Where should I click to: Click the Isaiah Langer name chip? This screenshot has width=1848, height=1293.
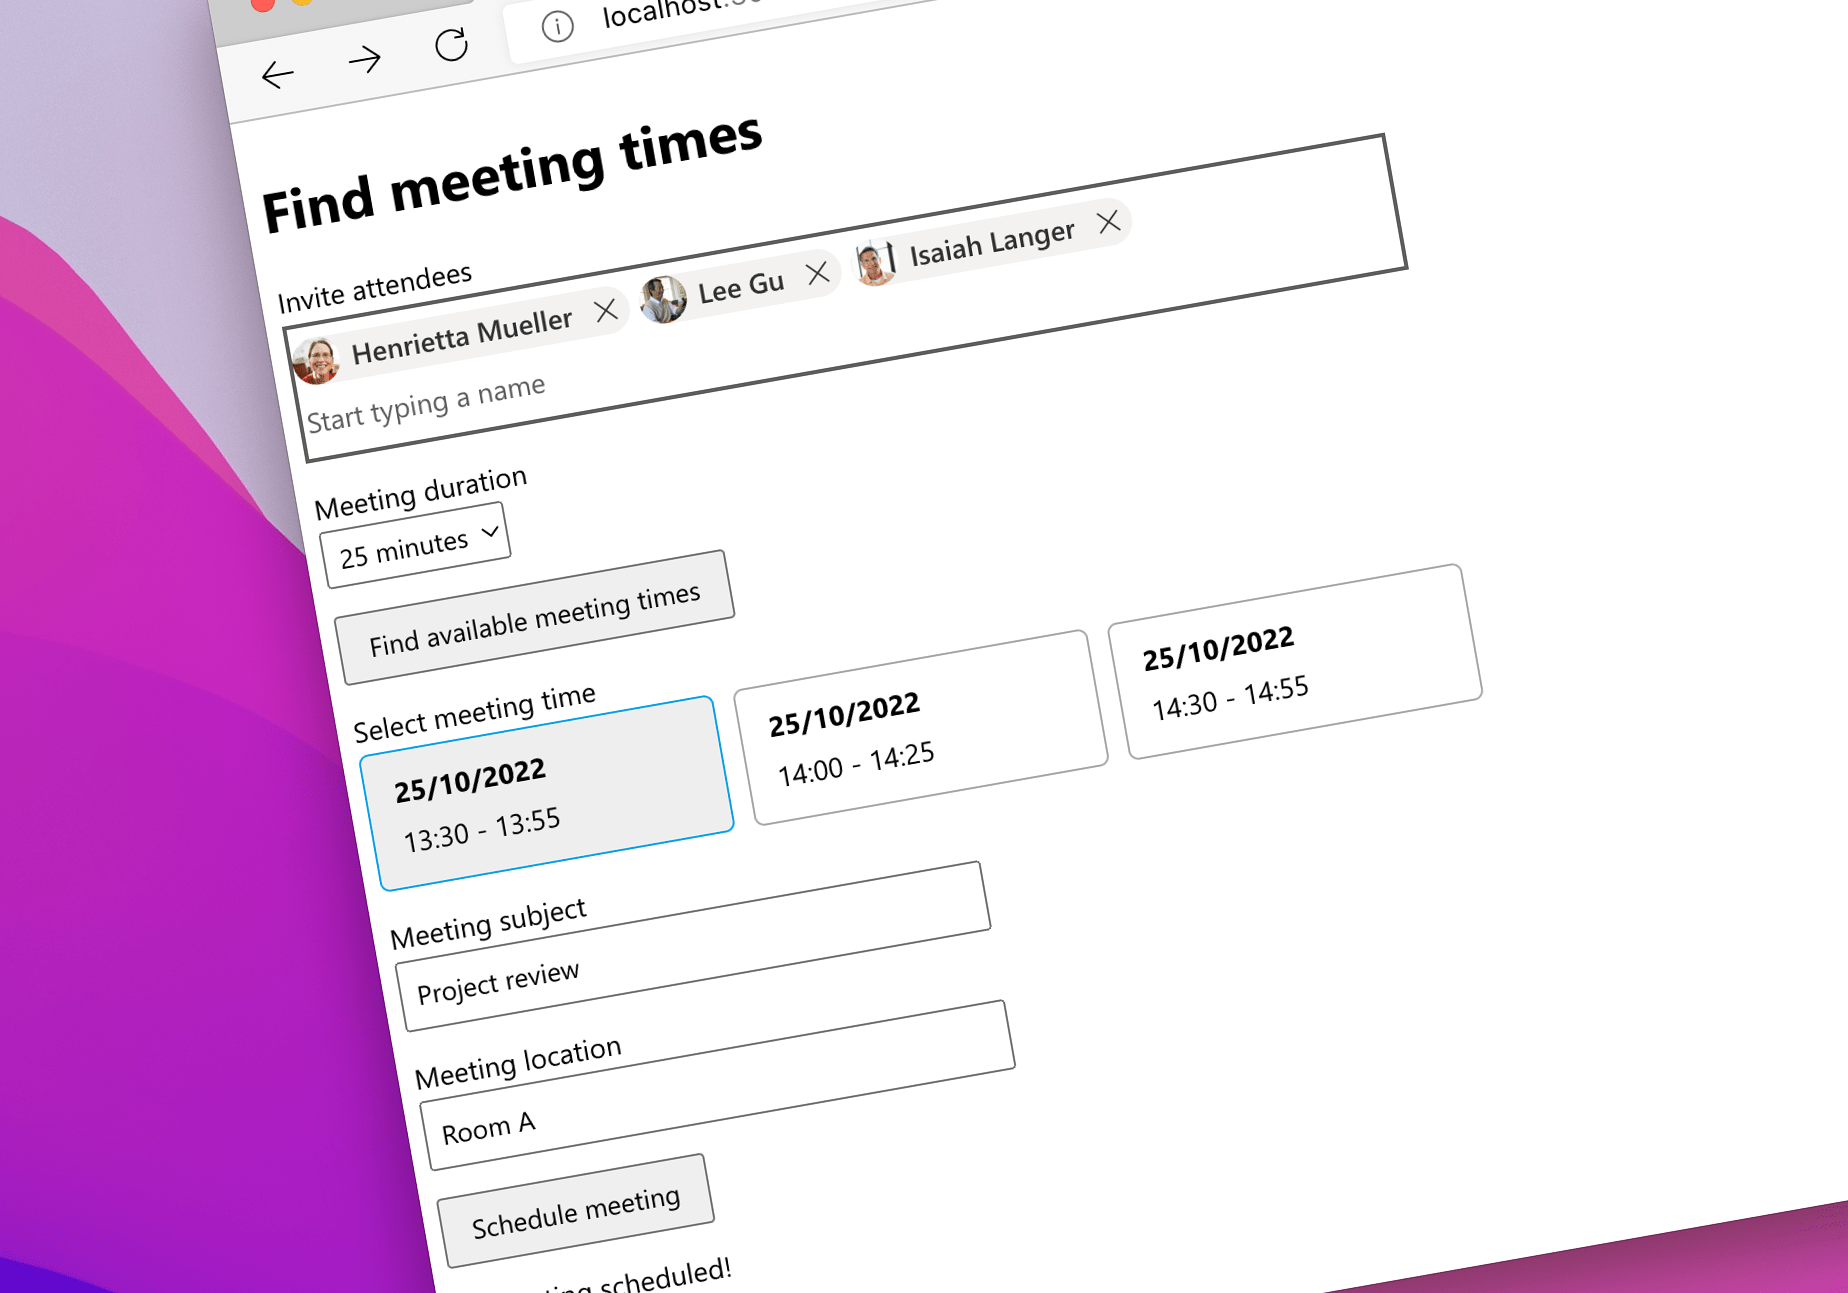992,243
